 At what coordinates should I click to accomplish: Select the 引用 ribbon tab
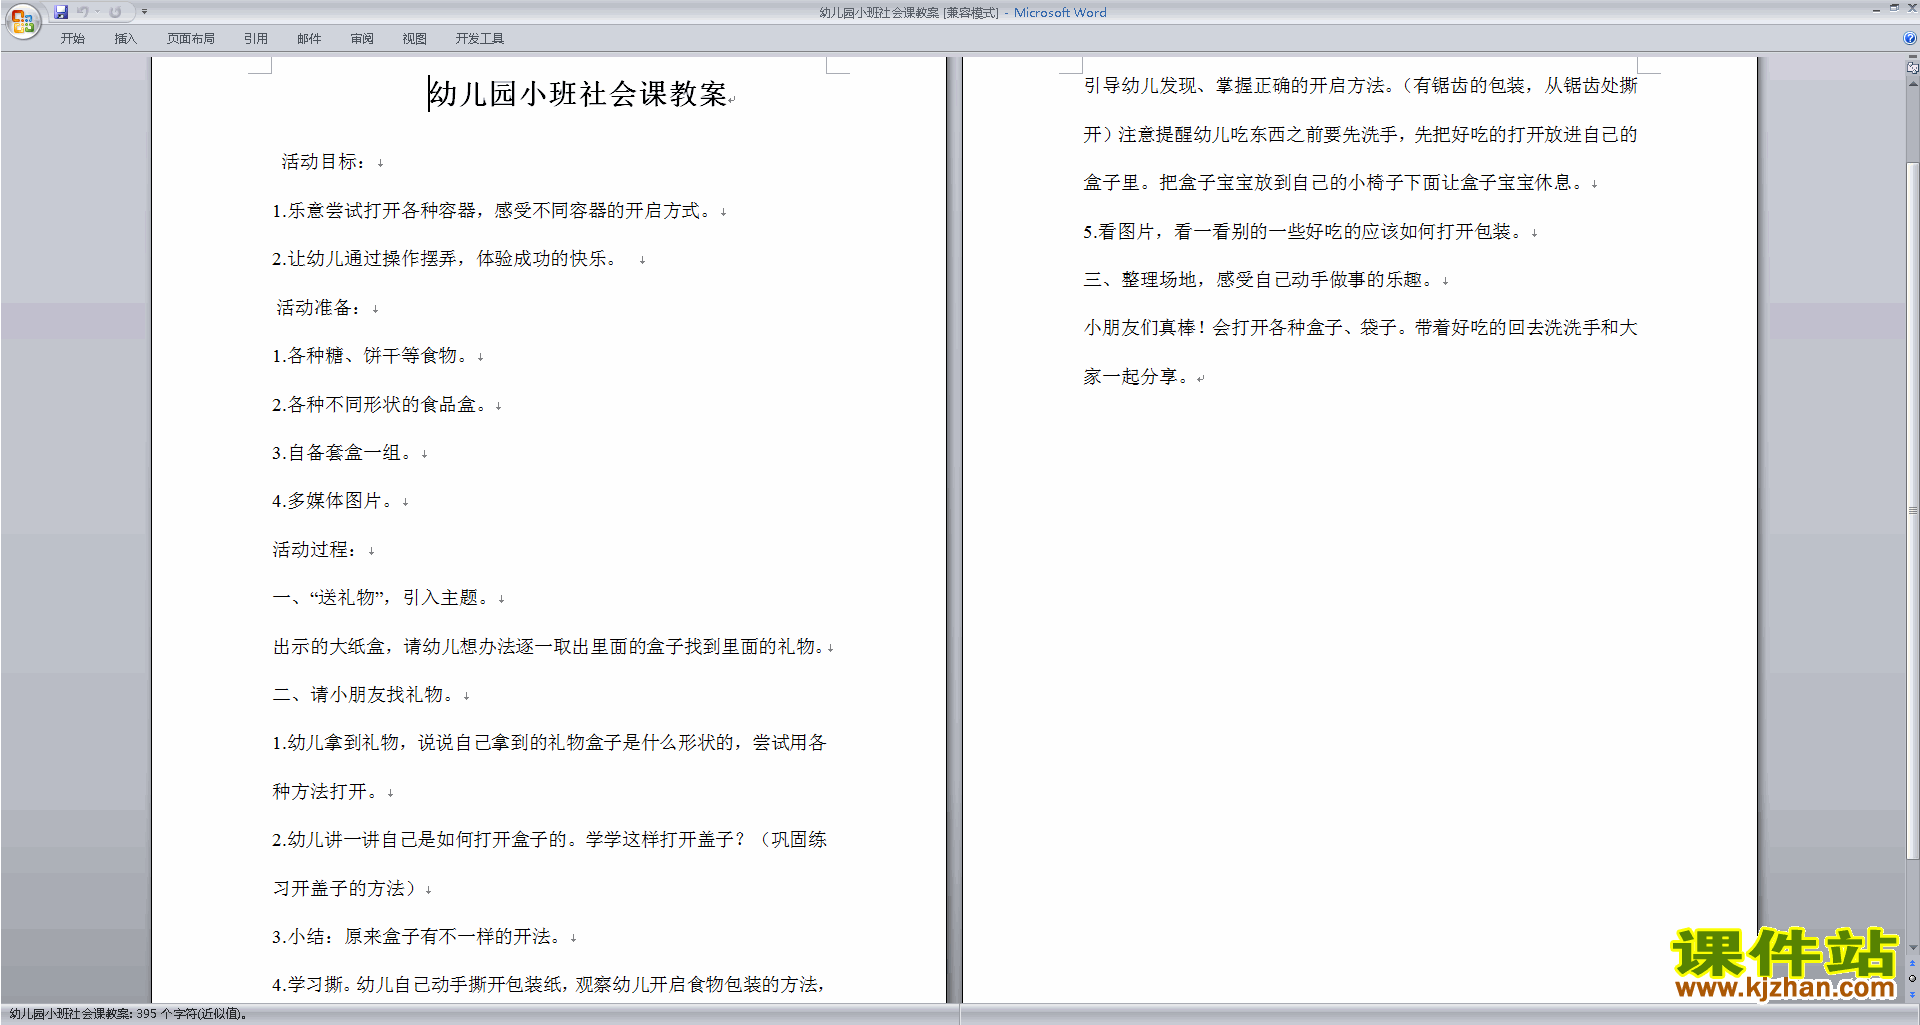(x=256, y=39)
